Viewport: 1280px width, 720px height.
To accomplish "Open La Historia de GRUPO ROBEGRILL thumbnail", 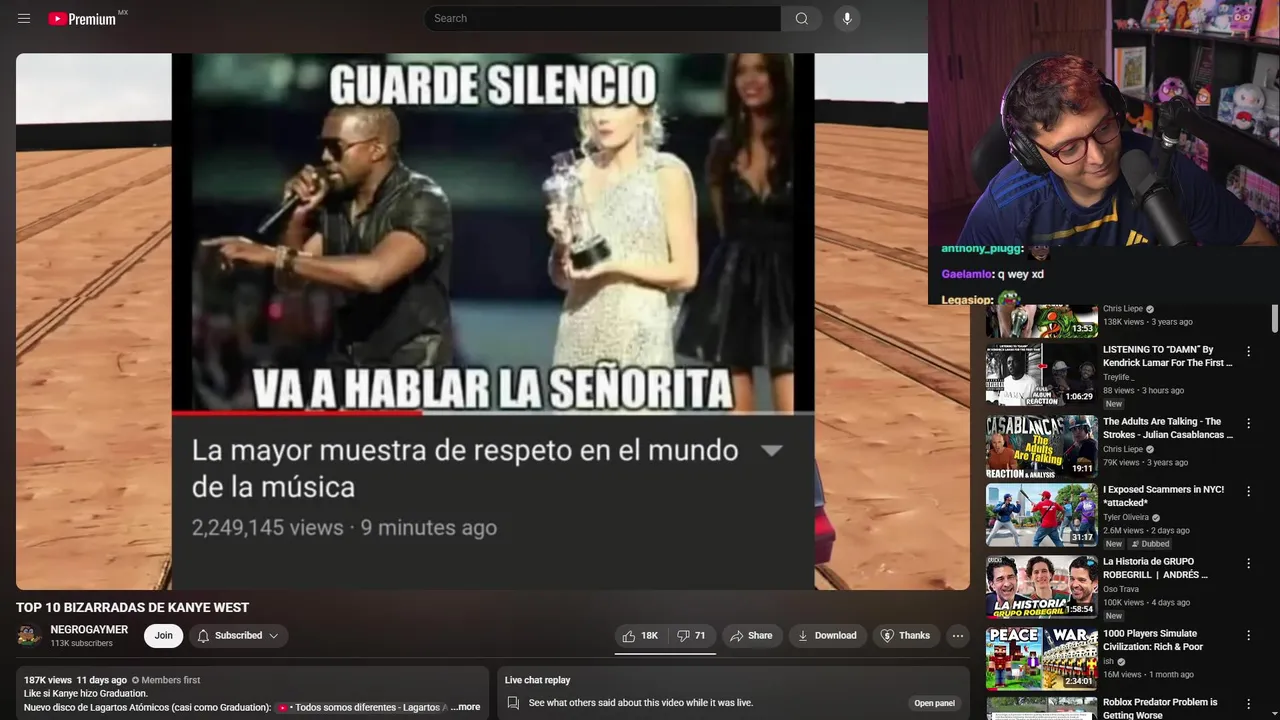I will (1041, 587).
